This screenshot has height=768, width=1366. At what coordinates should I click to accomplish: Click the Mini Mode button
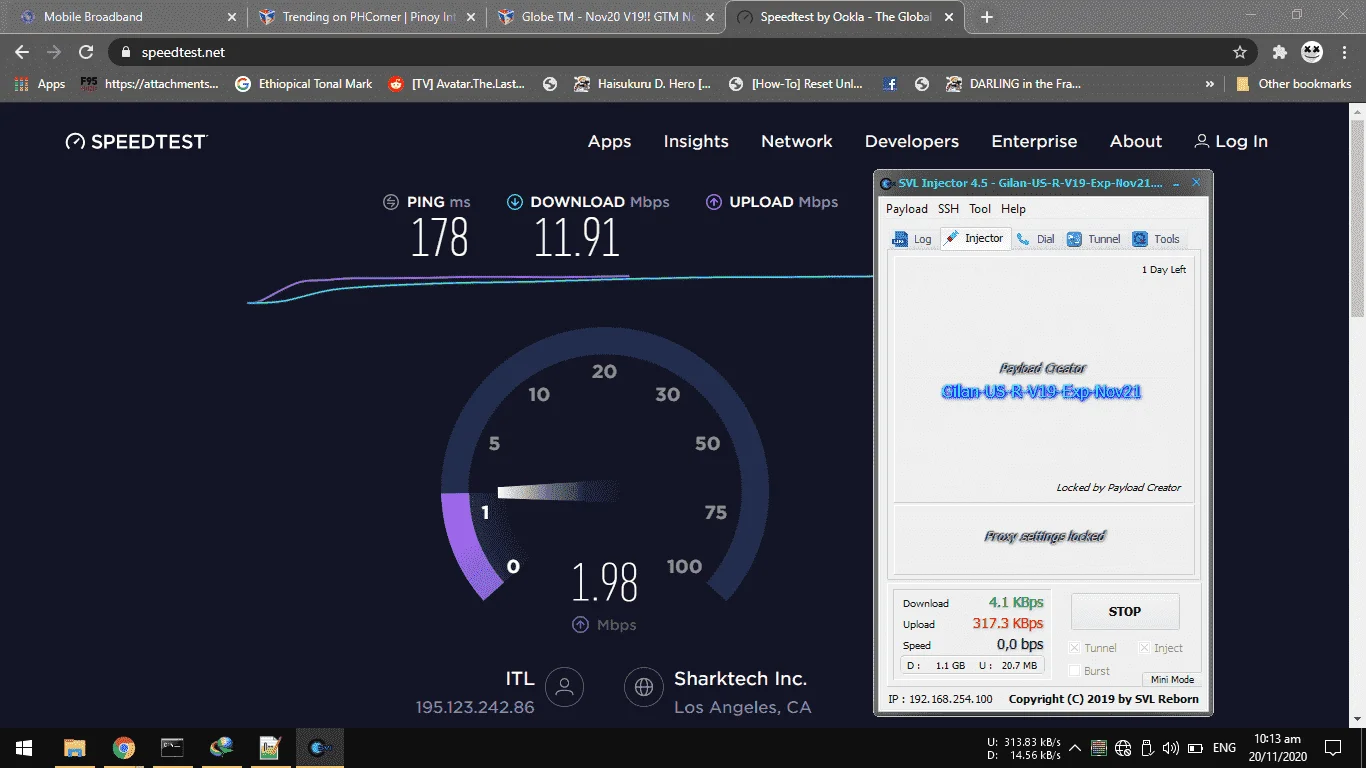(x=1172, y=679)
